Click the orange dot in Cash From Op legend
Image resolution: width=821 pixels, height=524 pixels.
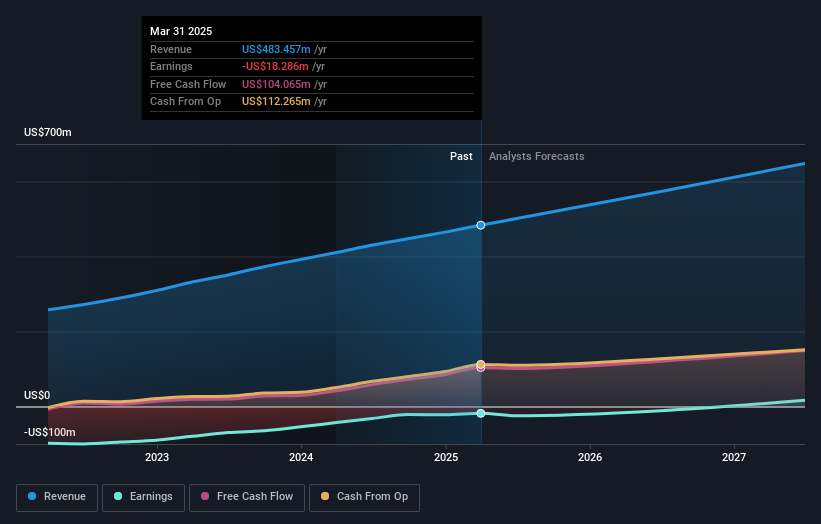pyautogui.click(x=325, y=496)
